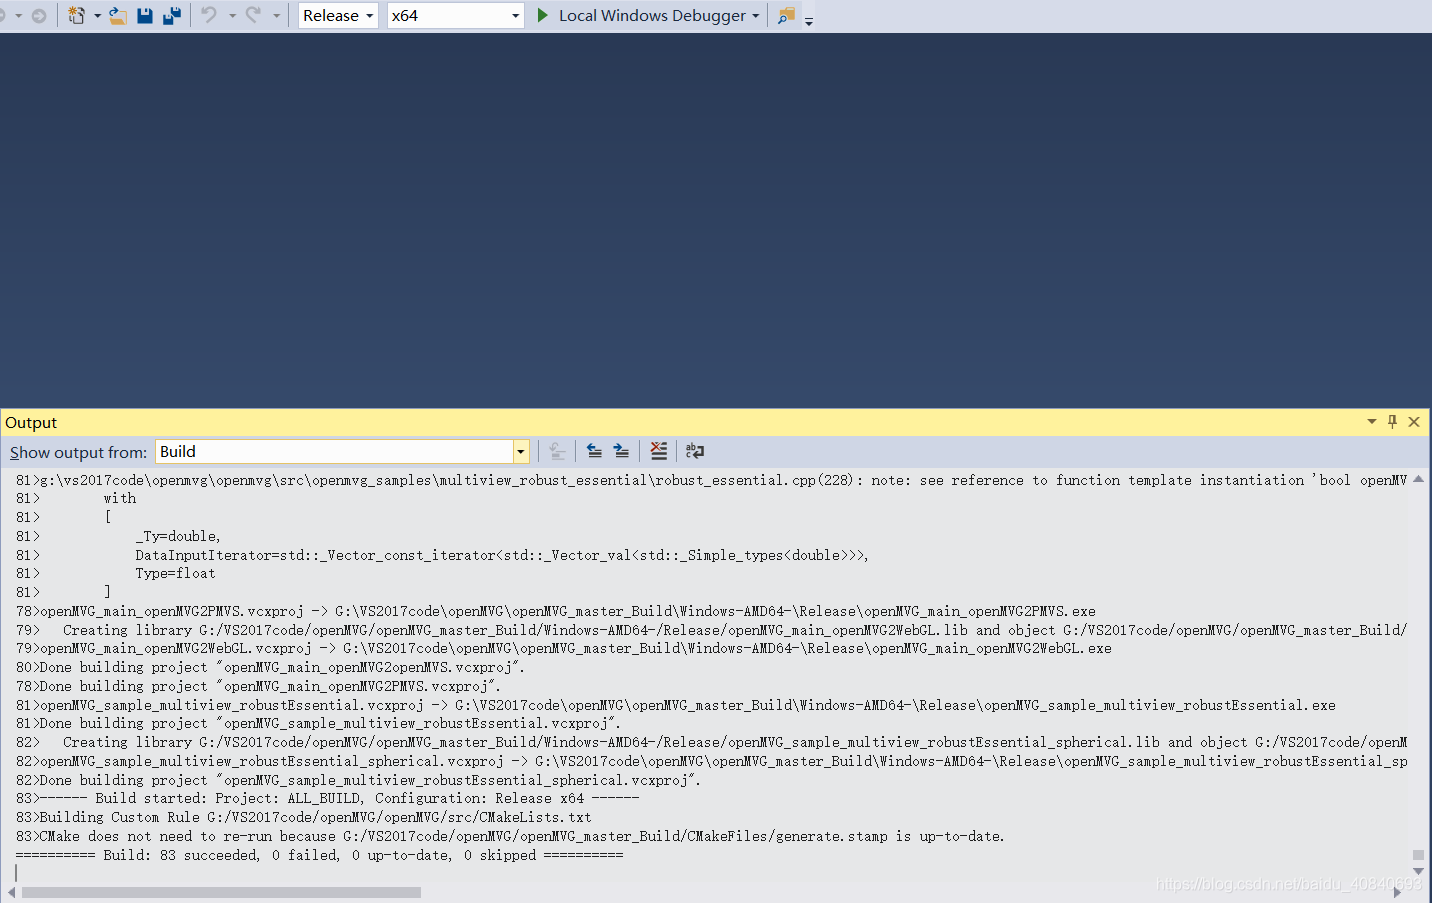
Task: Click the 'Show output from:' label
Action: point(78,452)
